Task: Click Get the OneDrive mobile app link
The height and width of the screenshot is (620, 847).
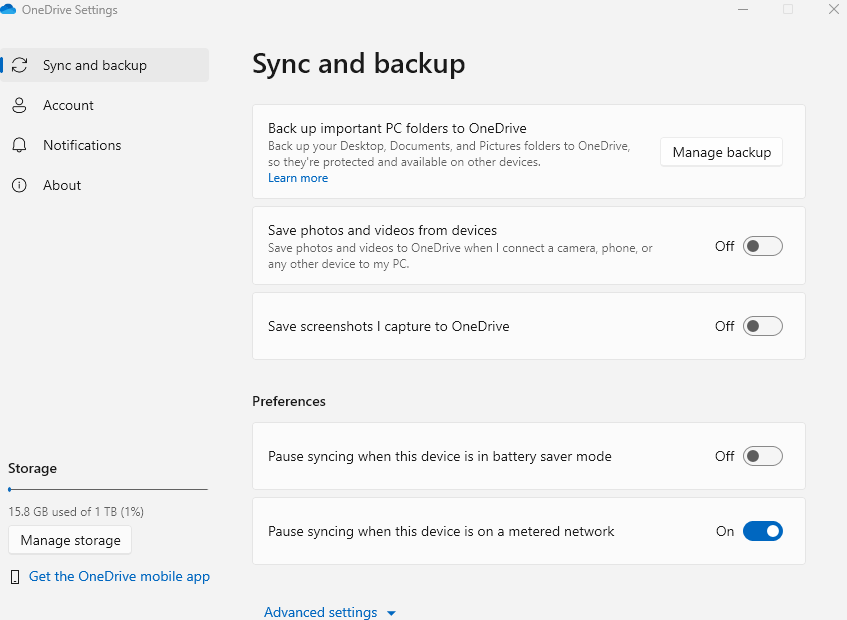Action: point(119,576)
